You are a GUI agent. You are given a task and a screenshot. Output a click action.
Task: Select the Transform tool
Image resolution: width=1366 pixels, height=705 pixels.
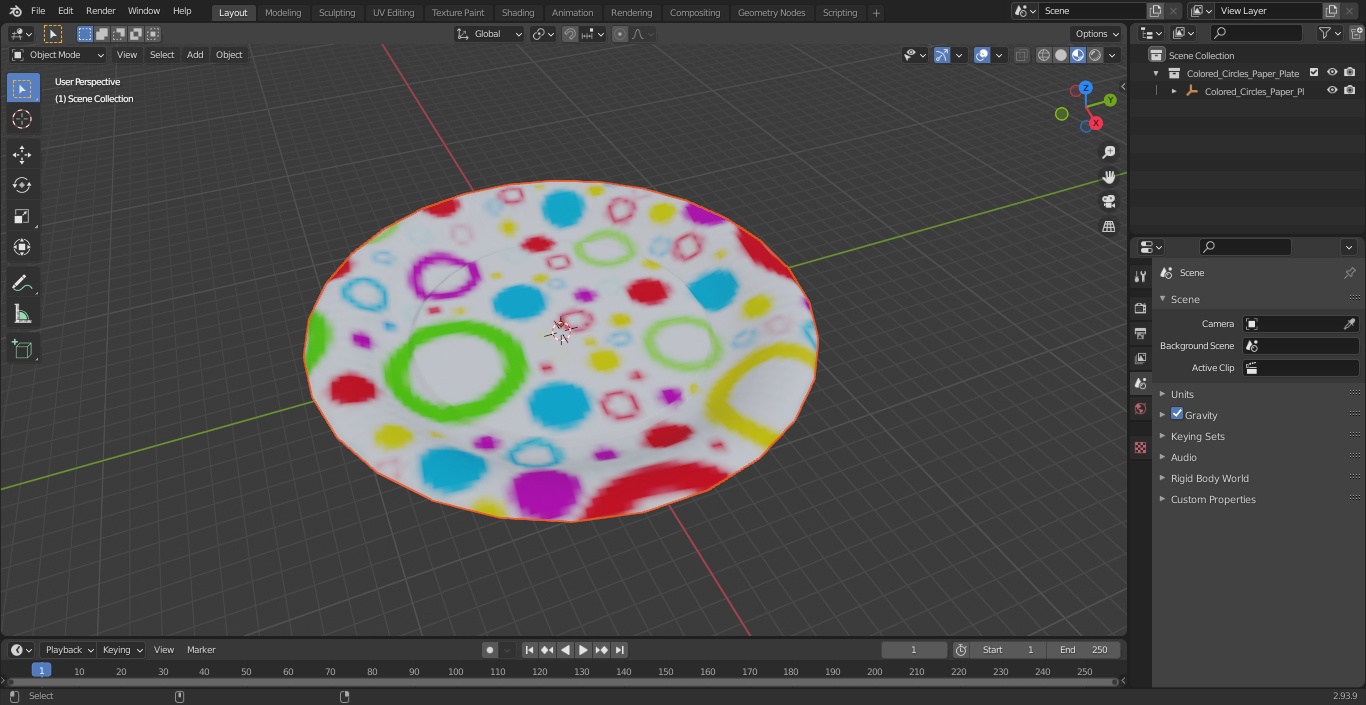22,247
